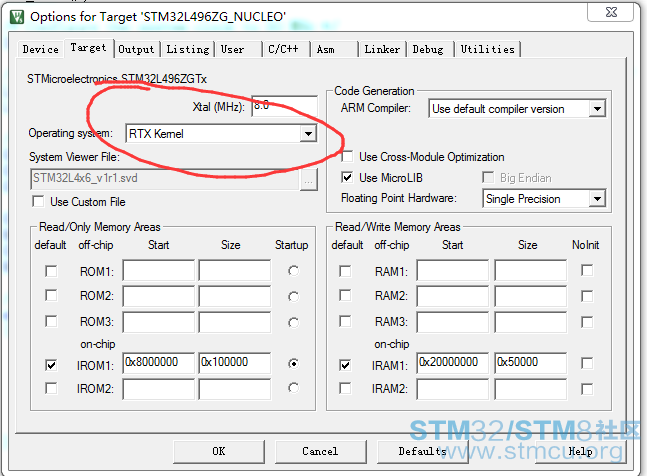Go to the Listing tab

tap(188, 49)
